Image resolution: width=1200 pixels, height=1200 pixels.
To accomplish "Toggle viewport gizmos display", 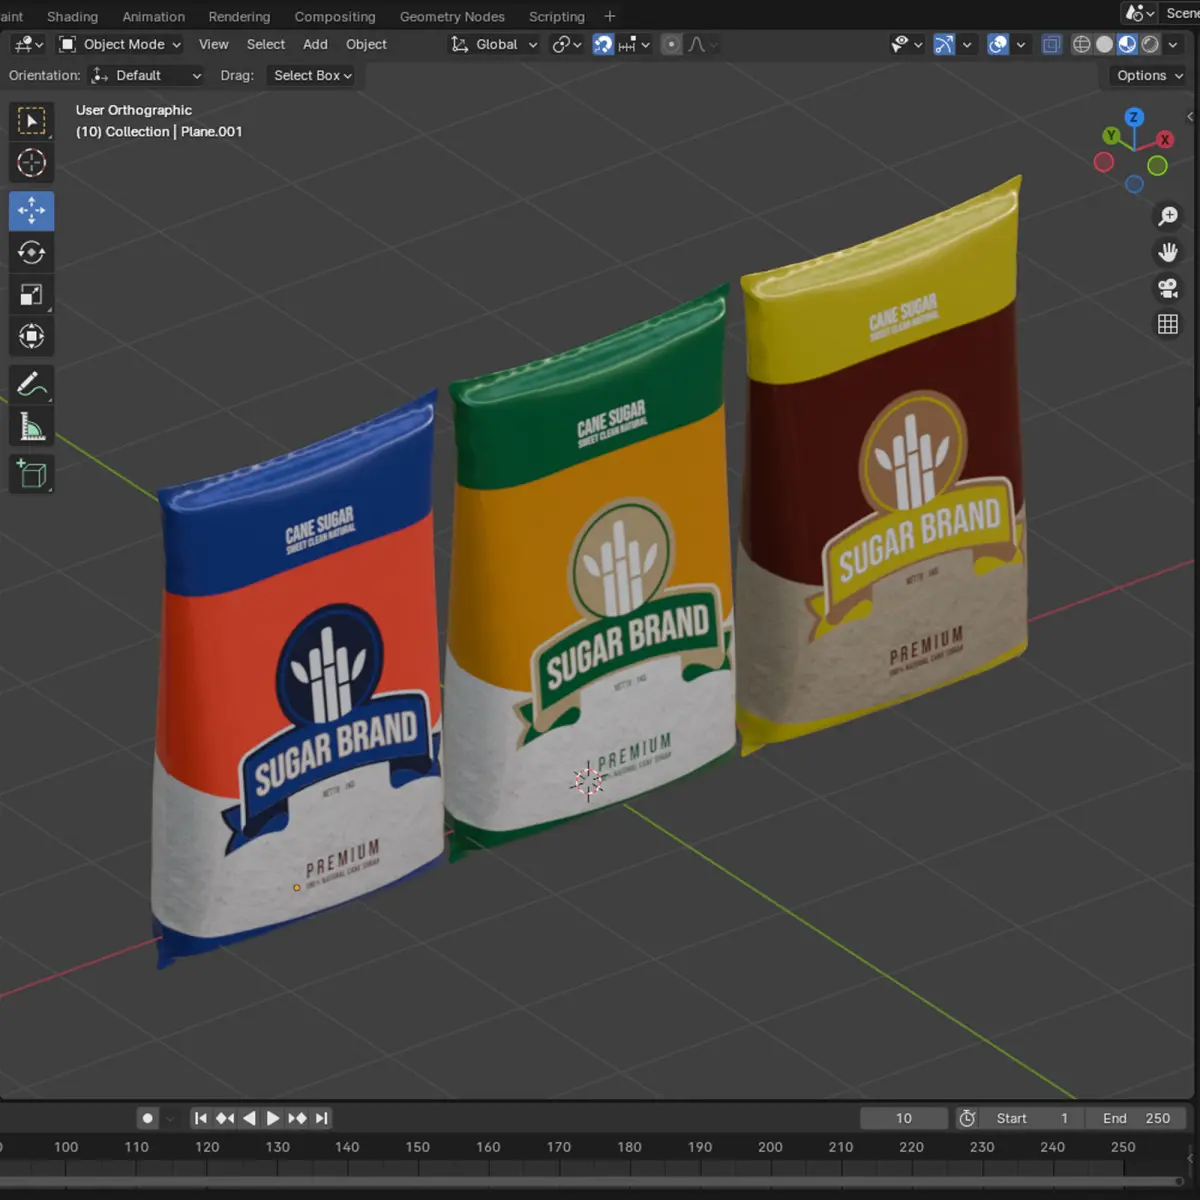I will [x=944, y=44].
